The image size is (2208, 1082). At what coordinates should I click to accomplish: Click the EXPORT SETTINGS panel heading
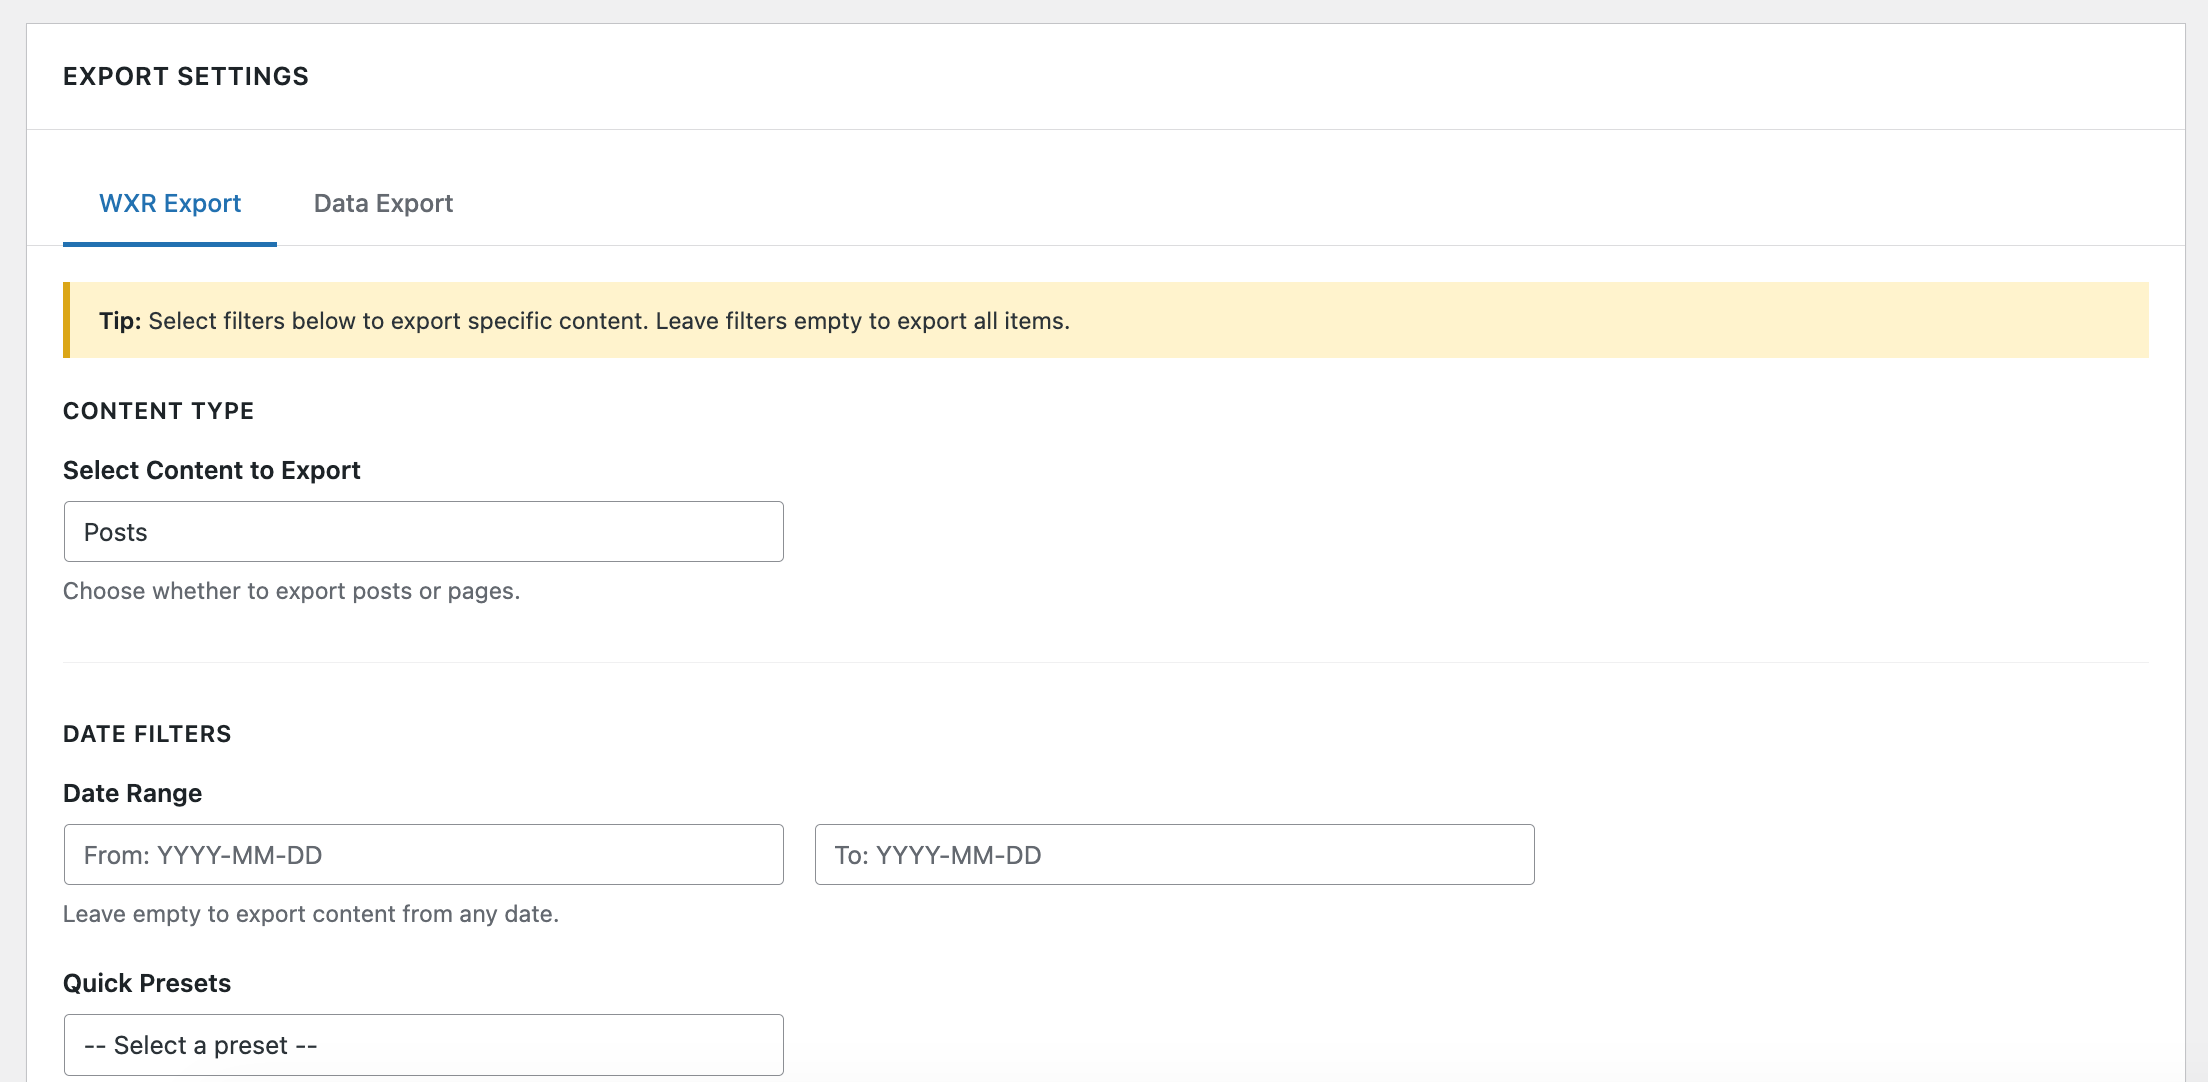pos(186,77)
